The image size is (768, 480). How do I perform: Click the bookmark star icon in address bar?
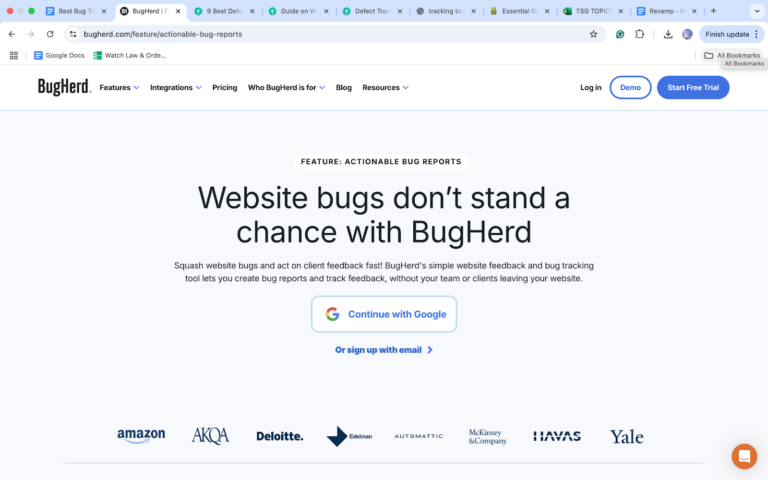[593, 34]
